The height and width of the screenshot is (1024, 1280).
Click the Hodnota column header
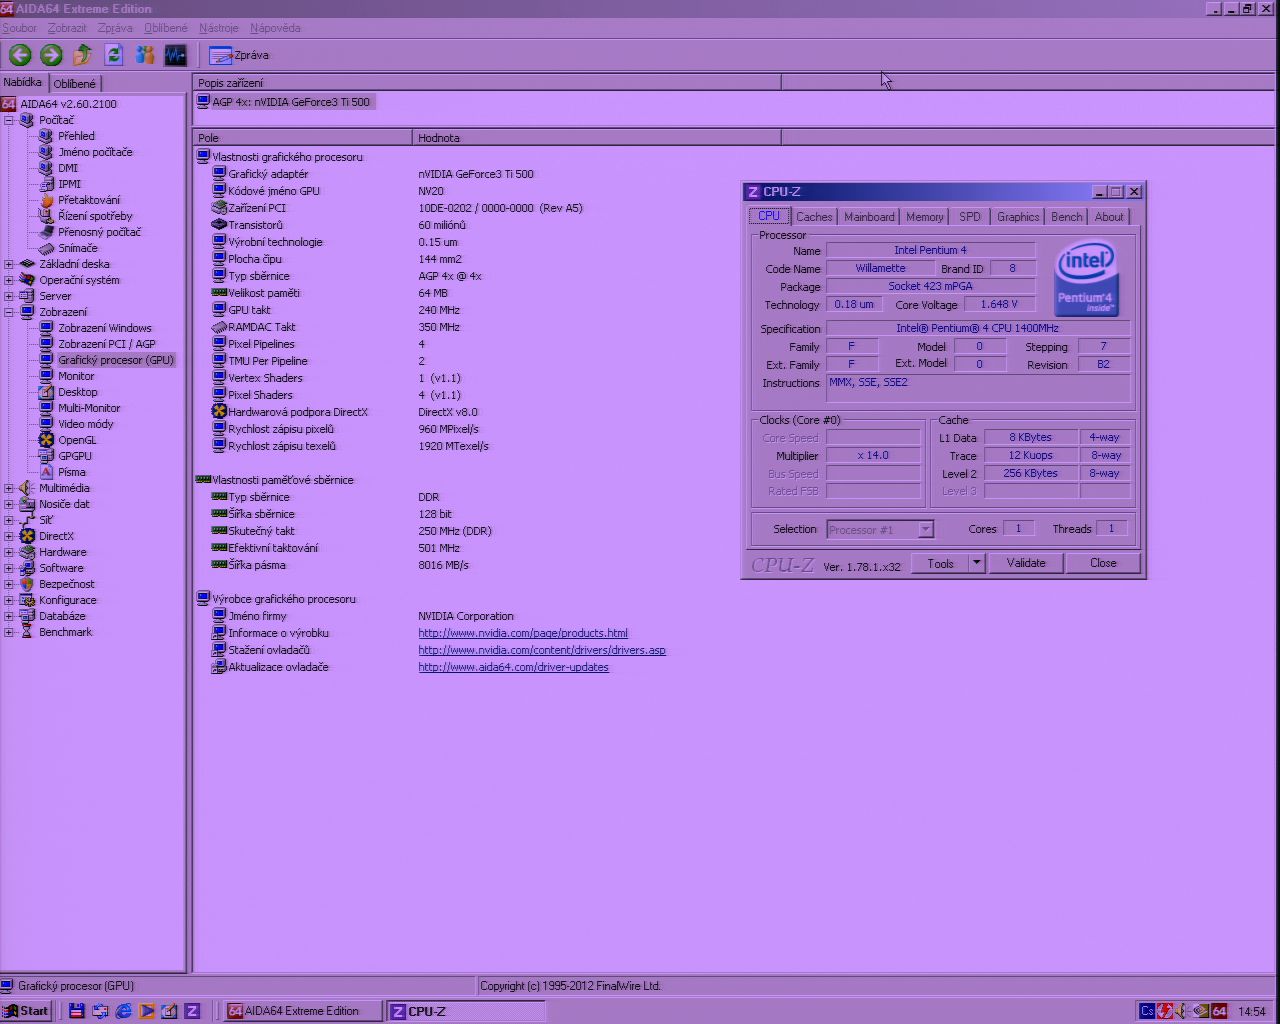coord(596,138)
